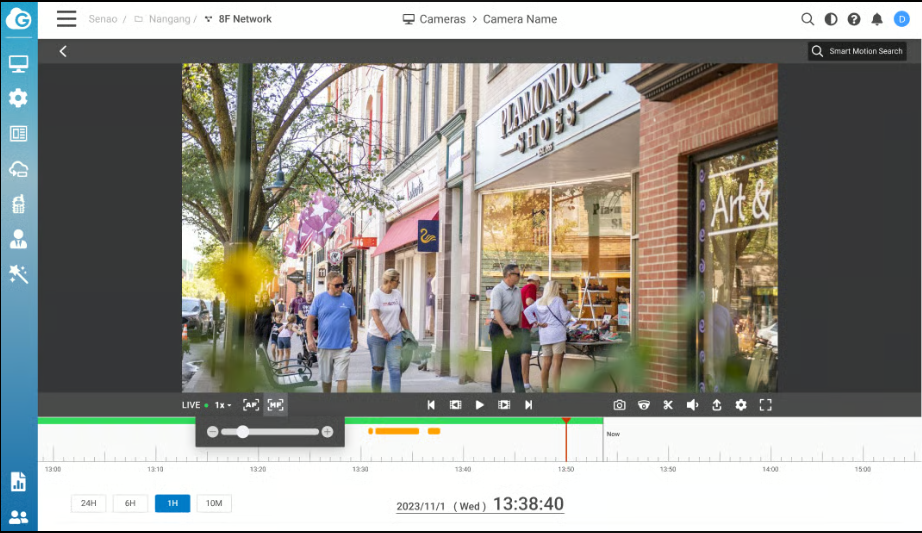Click the scissors clip tool

(x=668, y=405)
